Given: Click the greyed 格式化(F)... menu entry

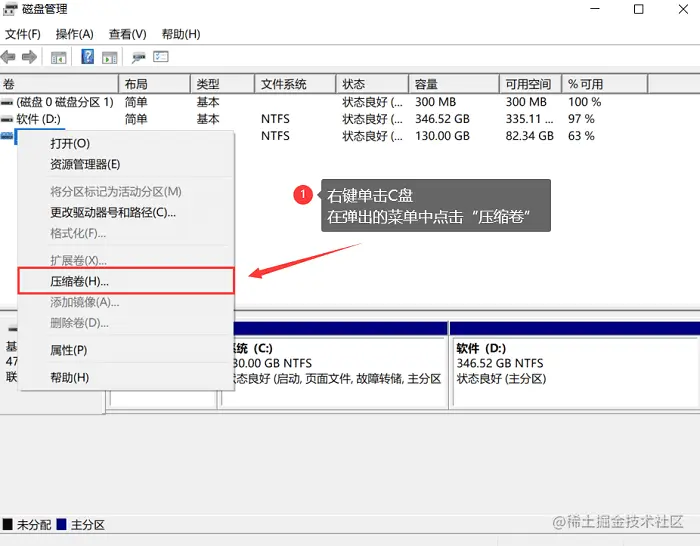Looking at the screenshot, I should coord(126,233).
